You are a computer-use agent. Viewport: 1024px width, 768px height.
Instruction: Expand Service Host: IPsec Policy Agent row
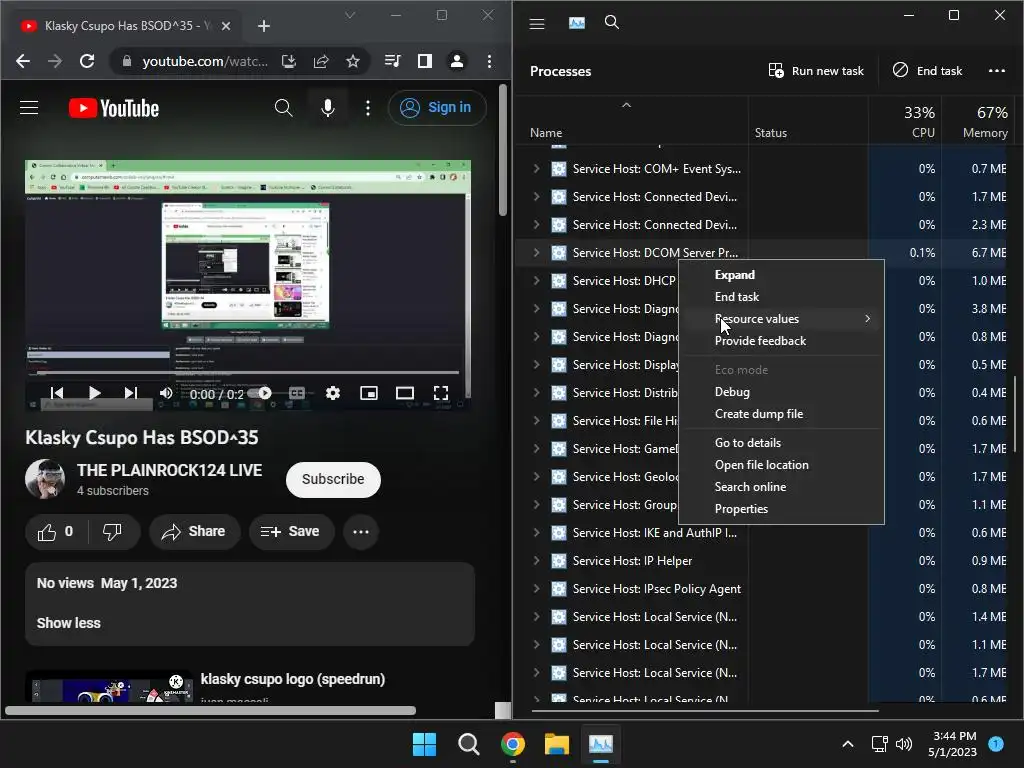536,589
